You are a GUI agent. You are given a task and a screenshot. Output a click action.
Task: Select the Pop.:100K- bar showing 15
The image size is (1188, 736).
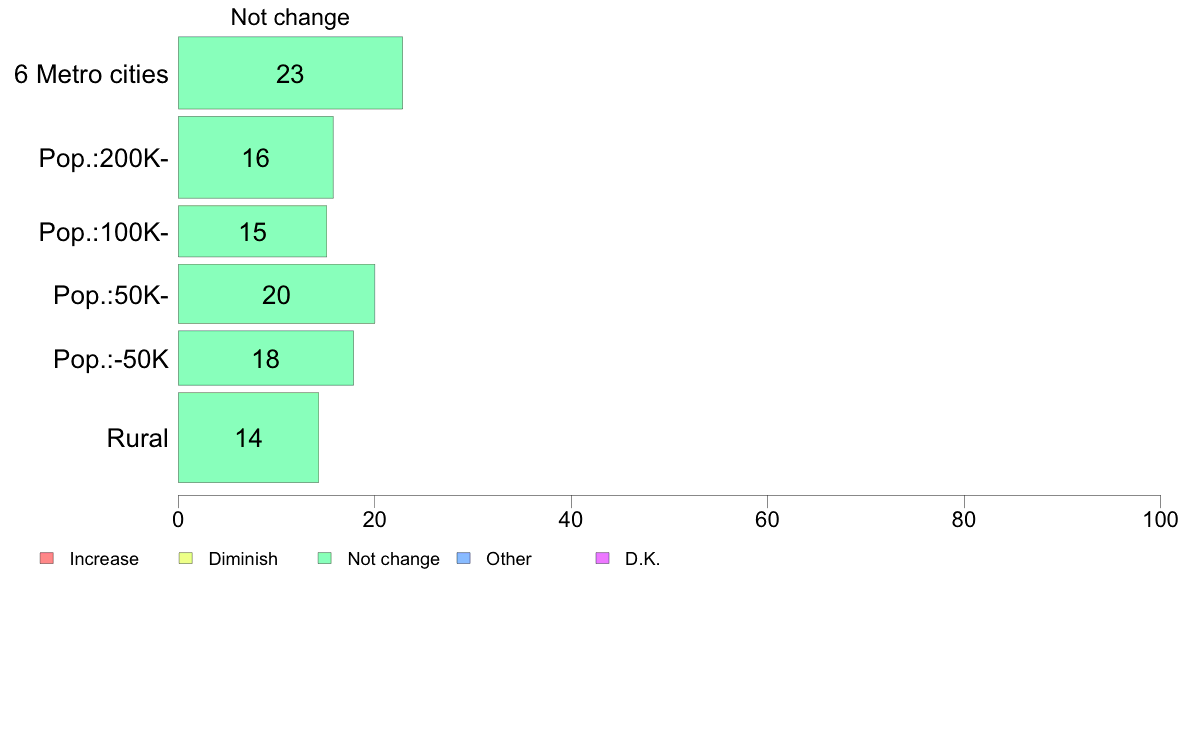coord(252,231)
